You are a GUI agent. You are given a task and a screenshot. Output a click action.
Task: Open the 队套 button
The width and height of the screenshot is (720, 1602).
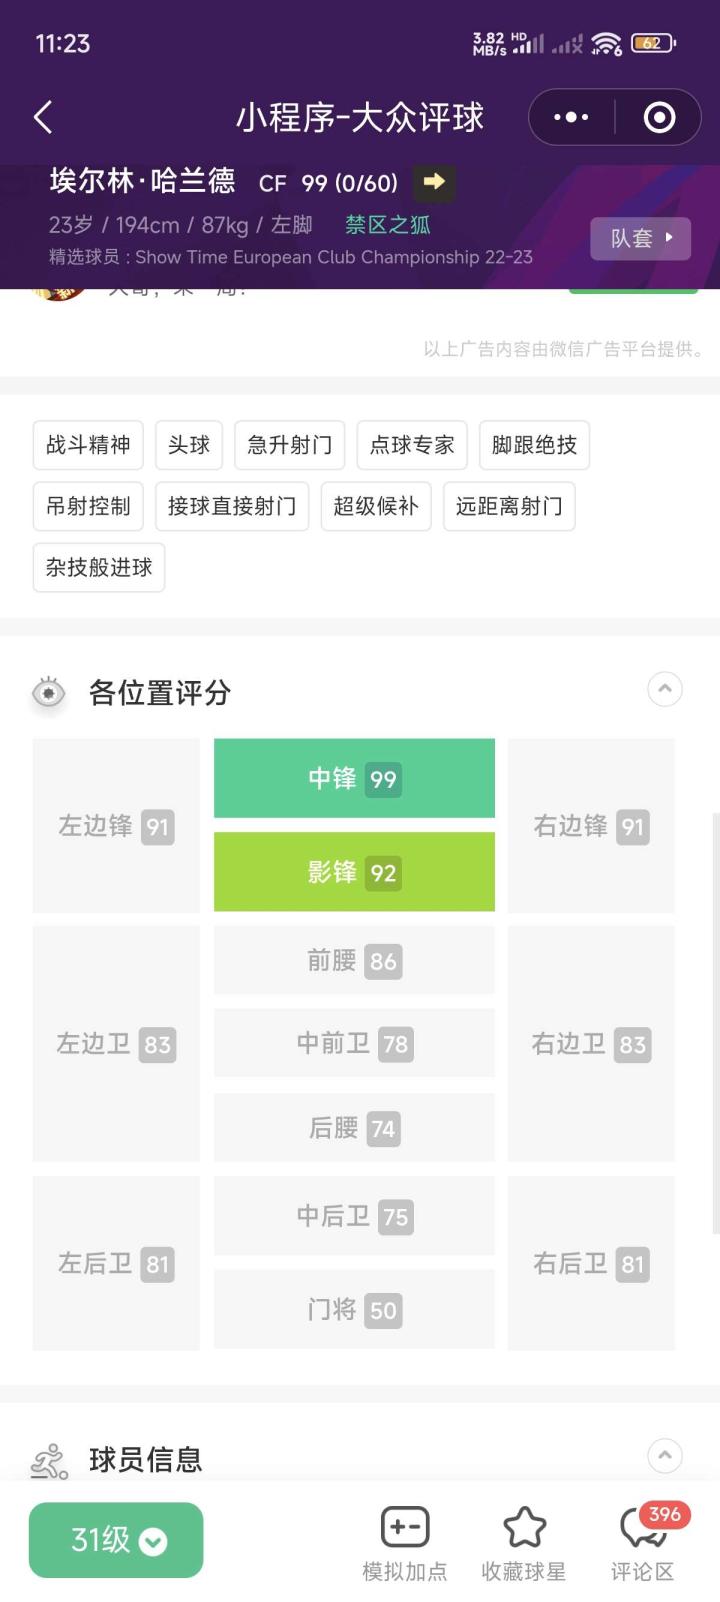640,238
